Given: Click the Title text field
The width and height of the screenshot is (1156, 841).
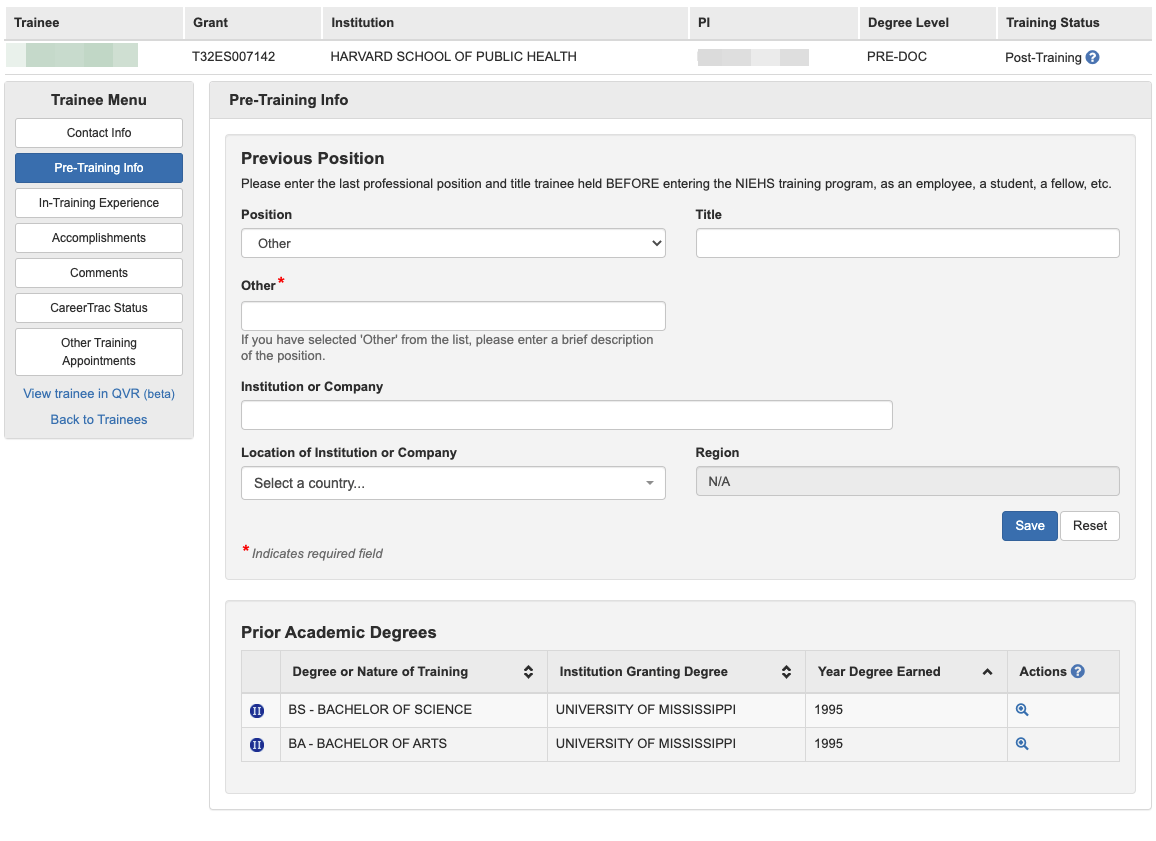Looking at the screenshot, I should [907, 243].
